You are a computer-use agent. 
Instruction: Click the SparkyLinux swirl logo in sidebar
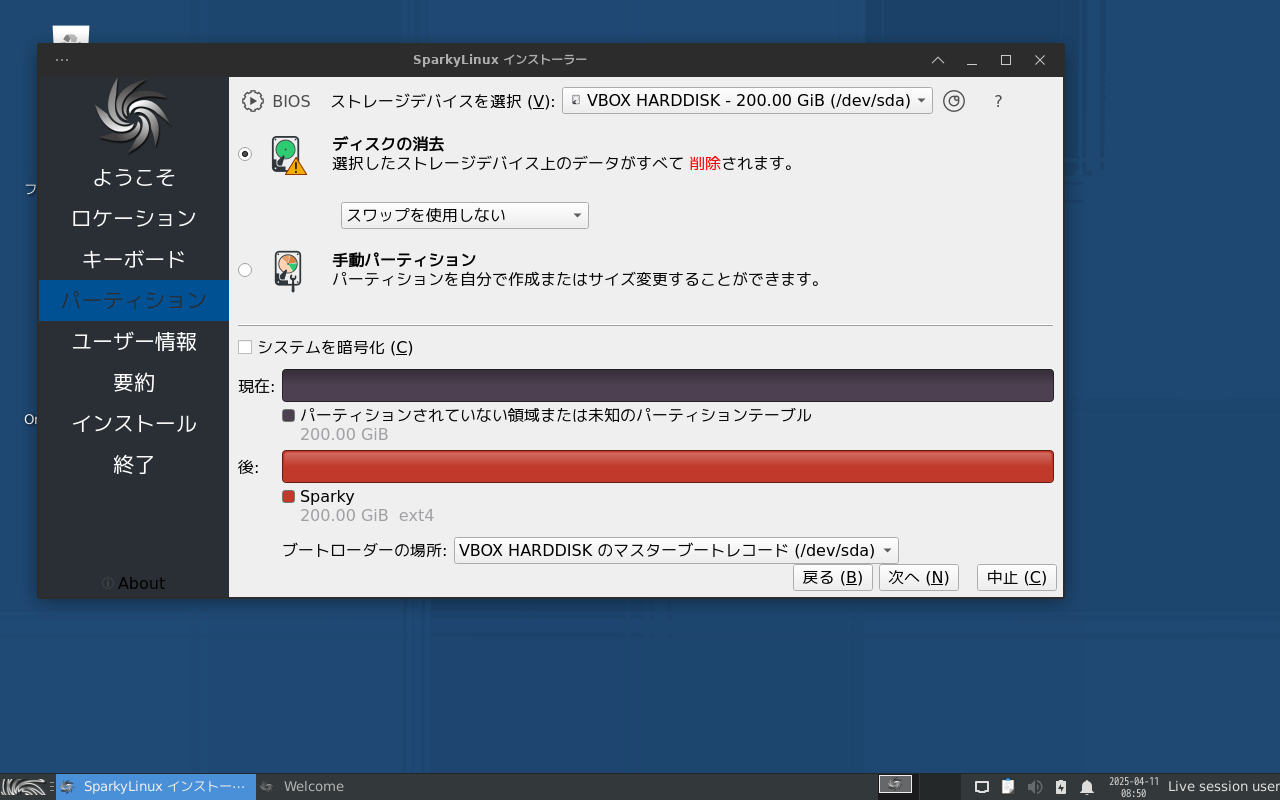click(x=133, y=116)
